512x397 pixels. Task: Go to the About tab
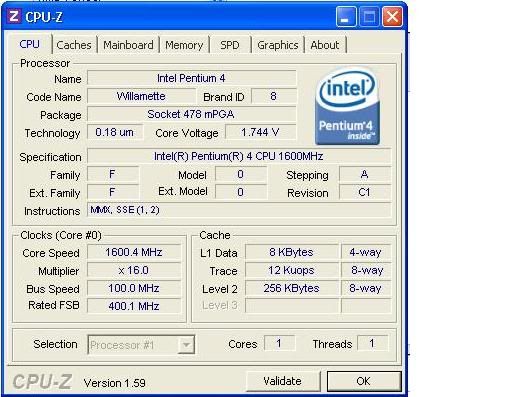pos(325,45)
